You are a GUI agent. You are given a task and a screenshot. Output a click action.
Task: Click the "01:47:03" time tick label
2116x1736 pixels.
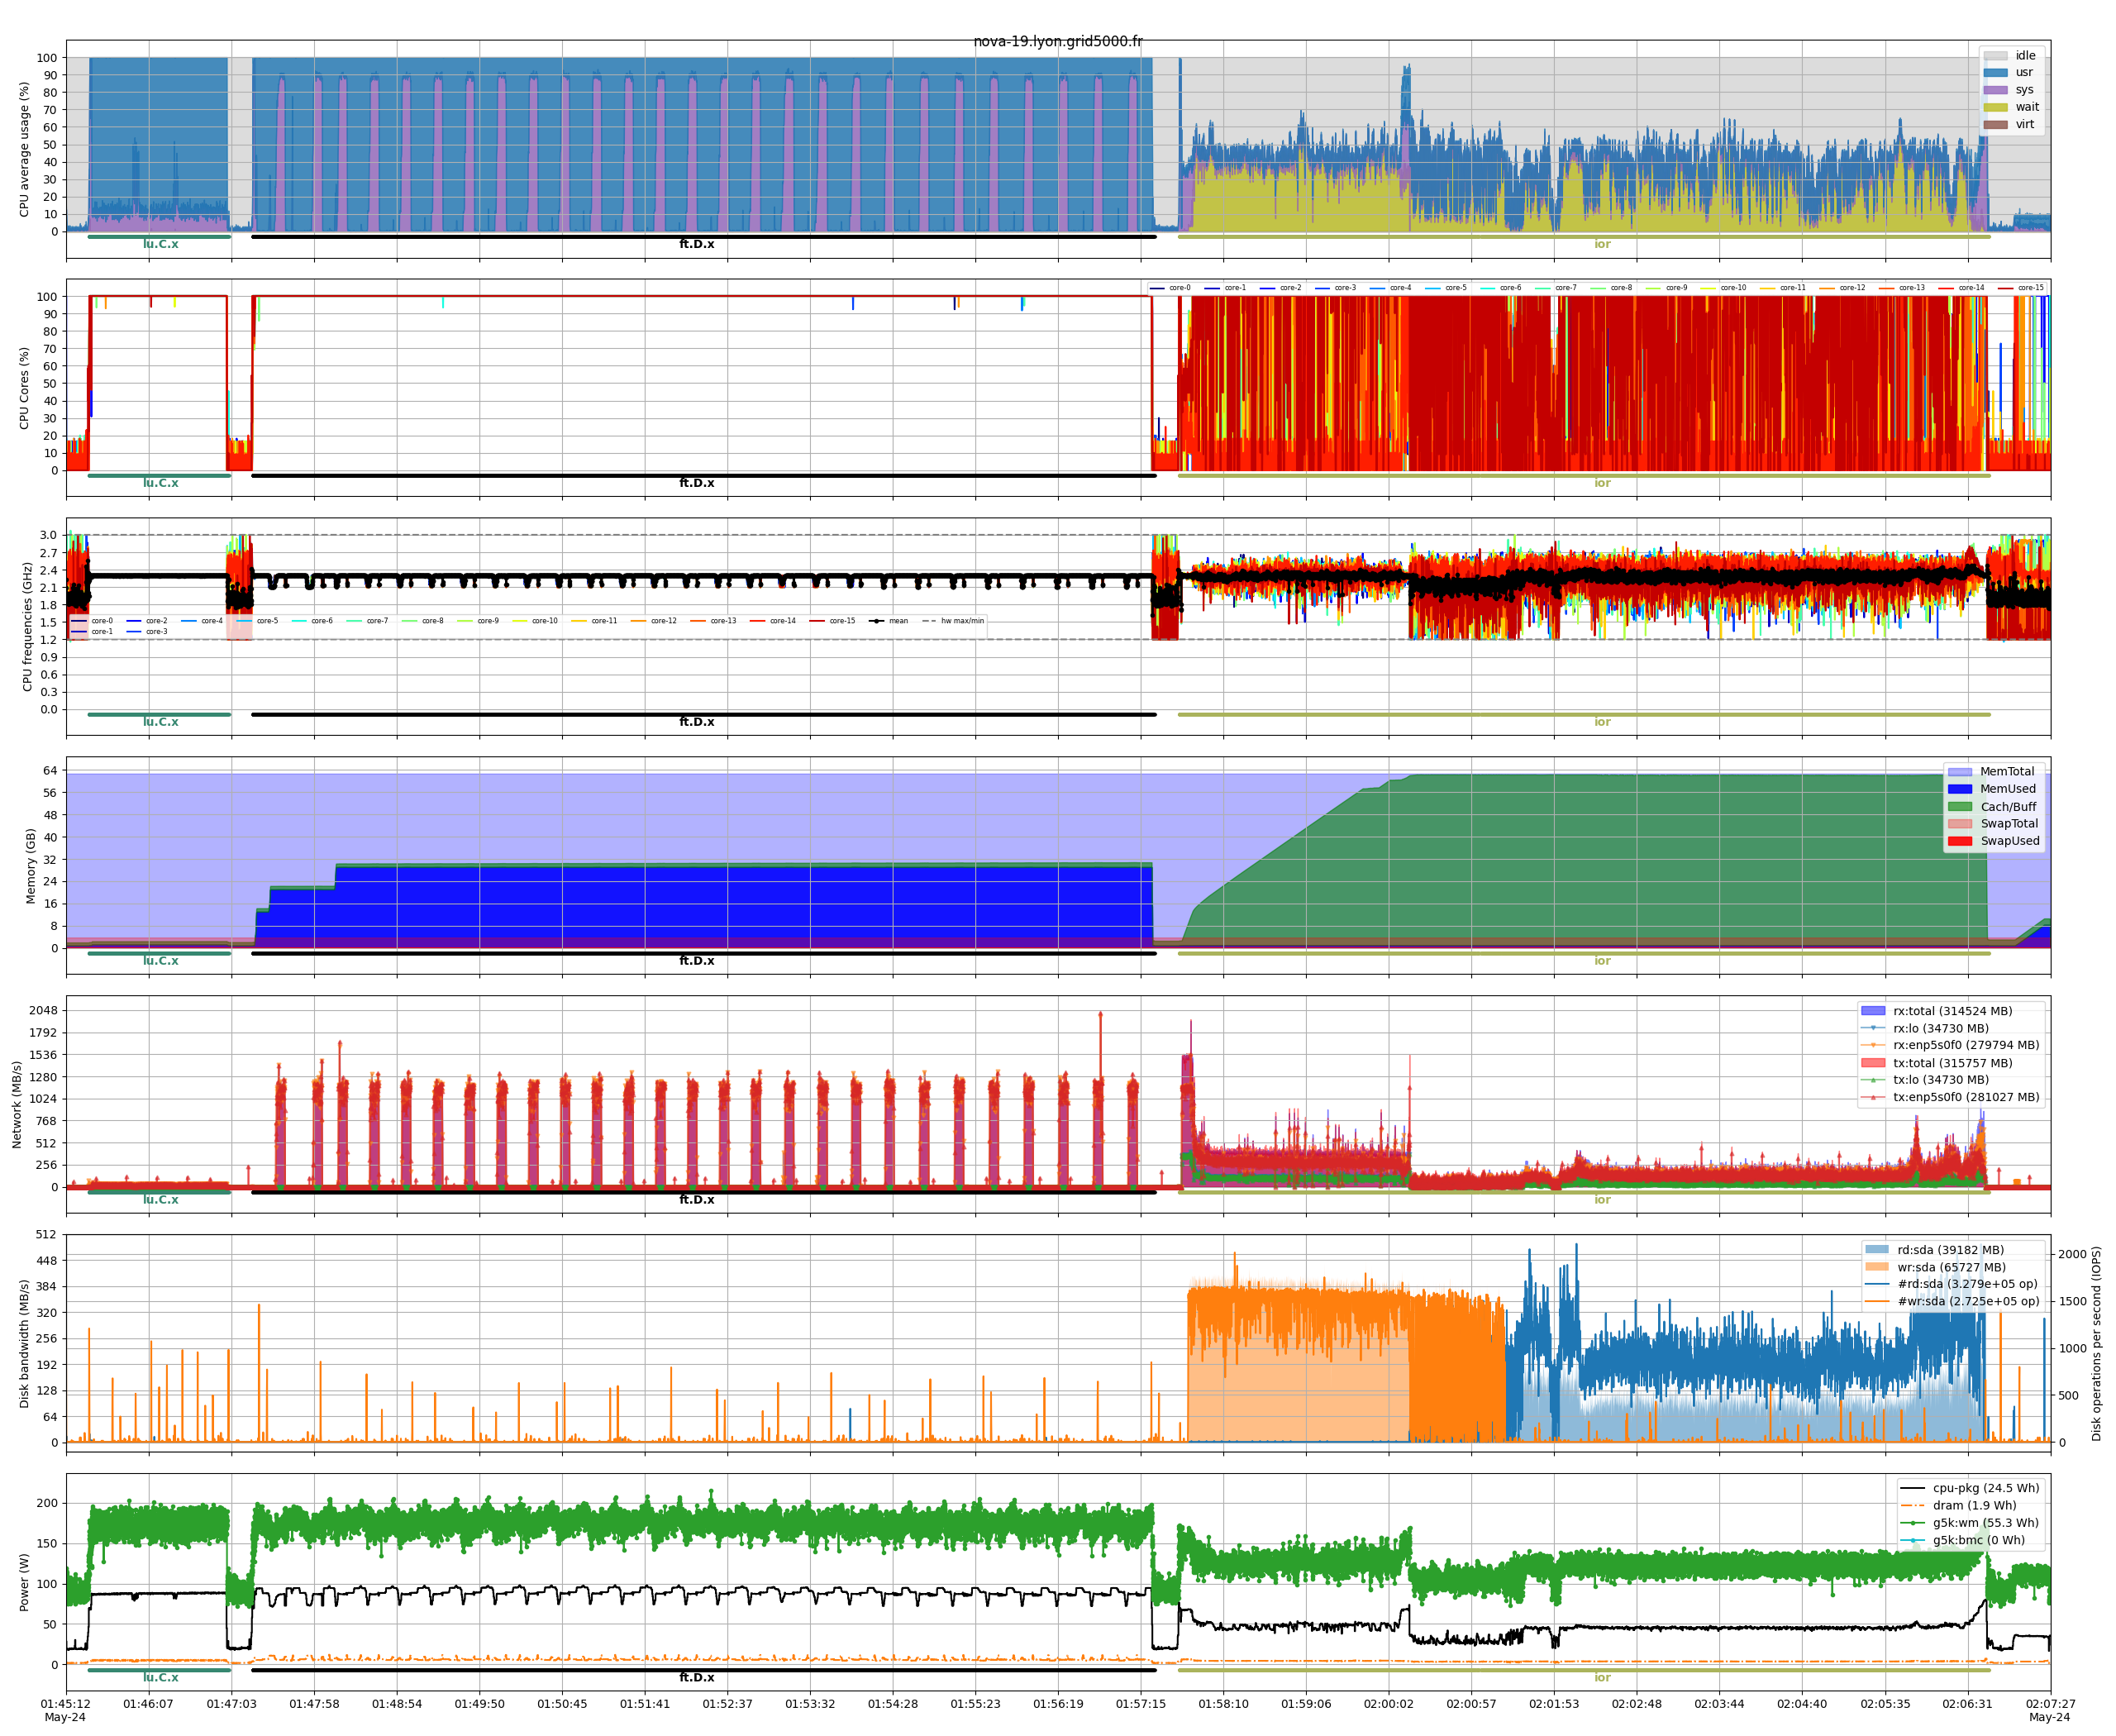click(231, 1704)
